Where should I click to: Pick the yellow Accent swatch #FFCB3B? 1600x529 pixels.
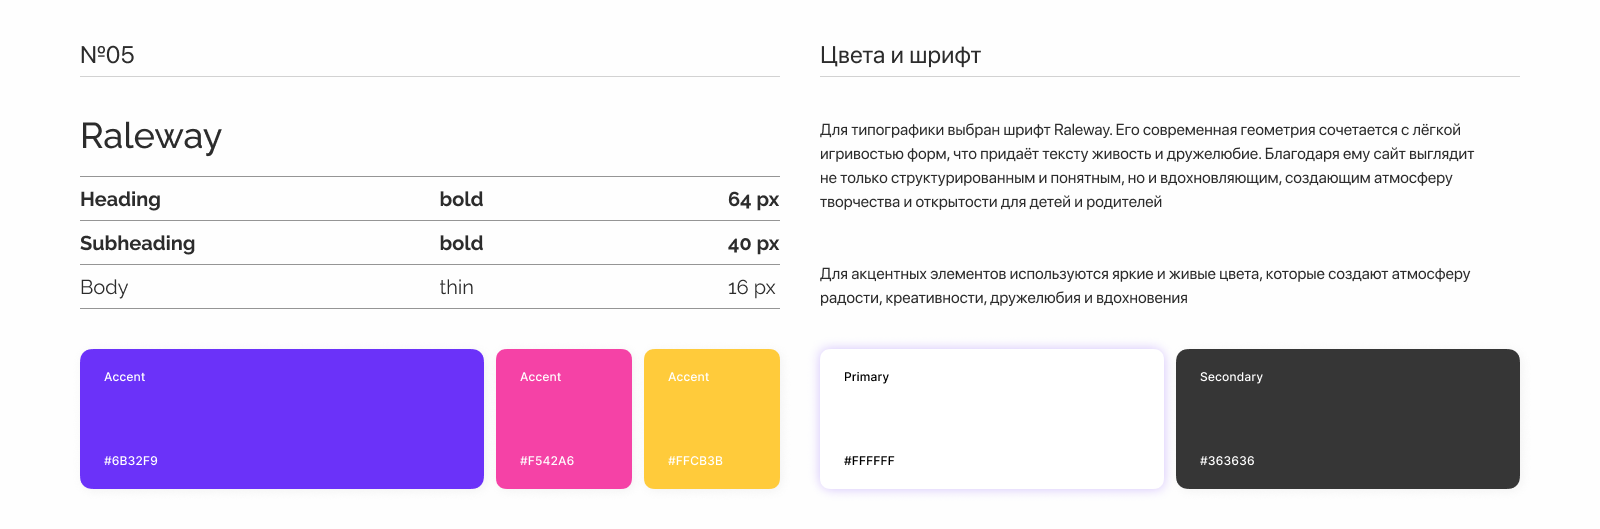tap(711, 418)
